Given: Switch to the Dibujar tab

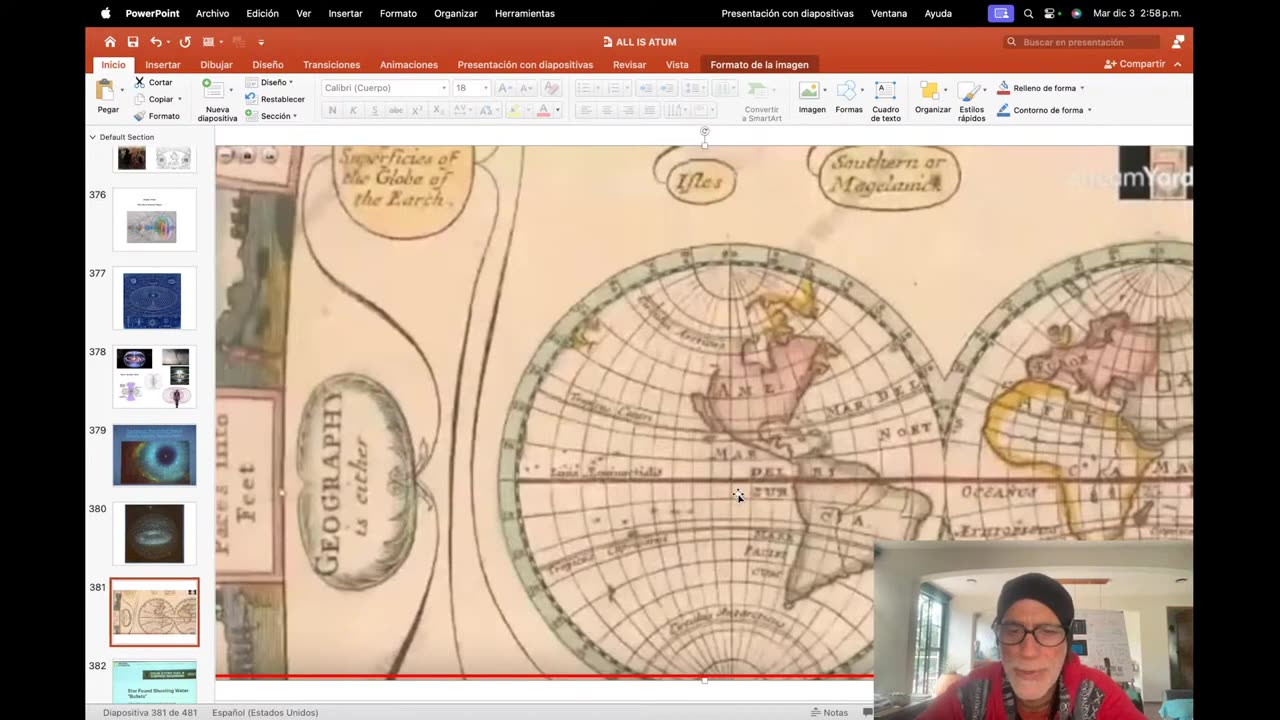Looking at the screenshot, I should click(x=216, y=64).
